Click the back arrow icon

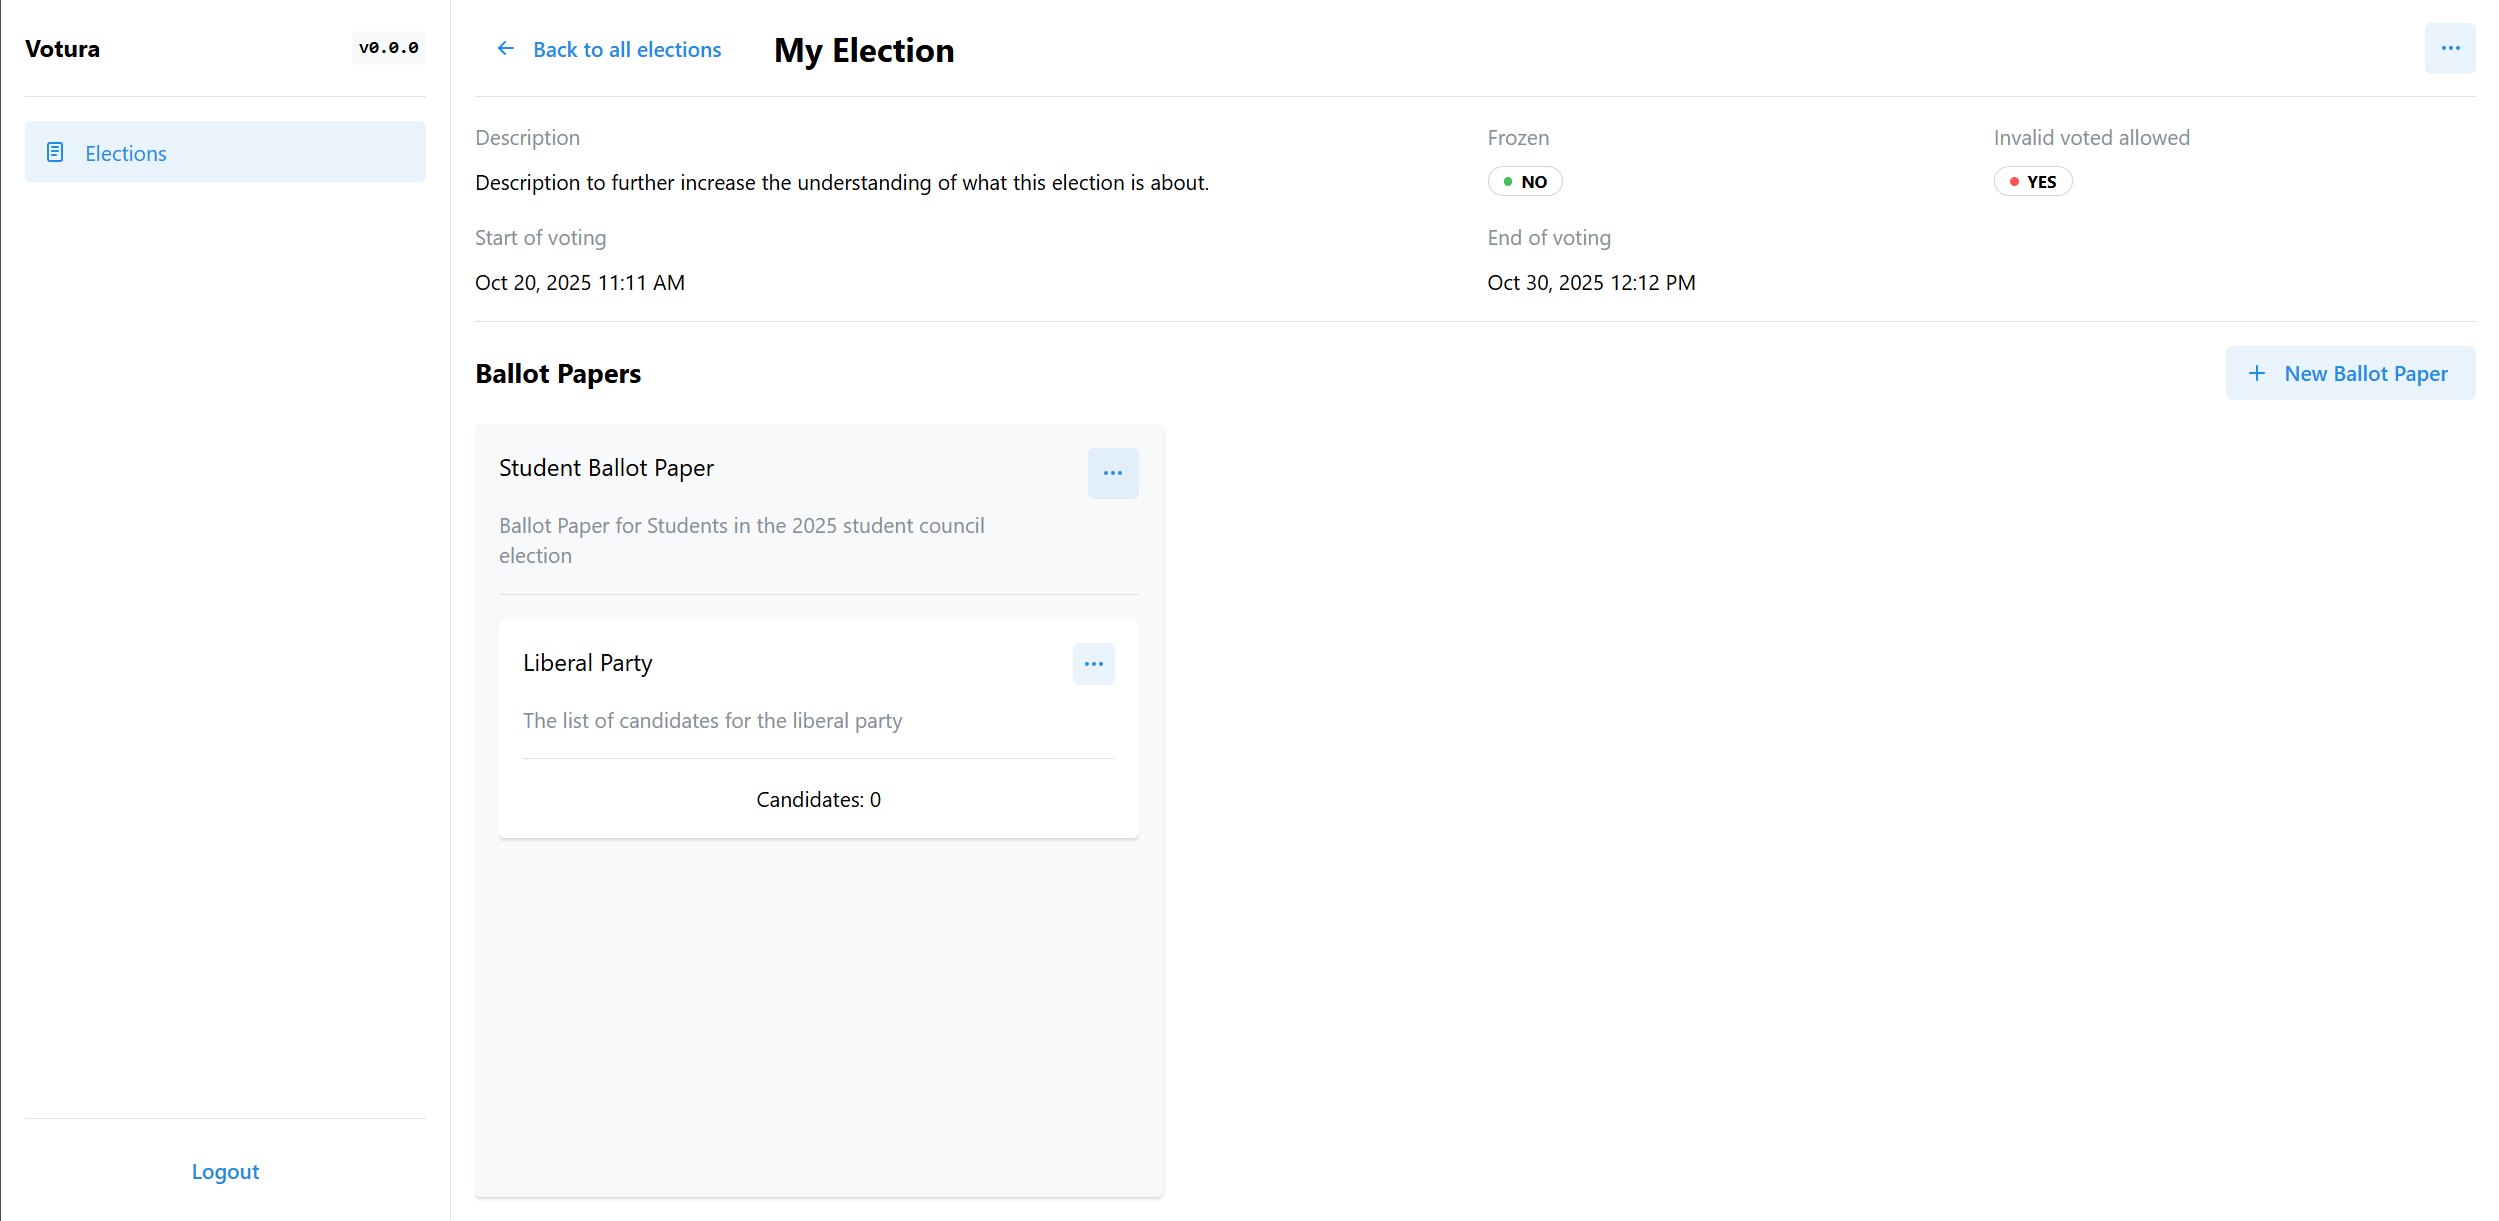point(506,49)
